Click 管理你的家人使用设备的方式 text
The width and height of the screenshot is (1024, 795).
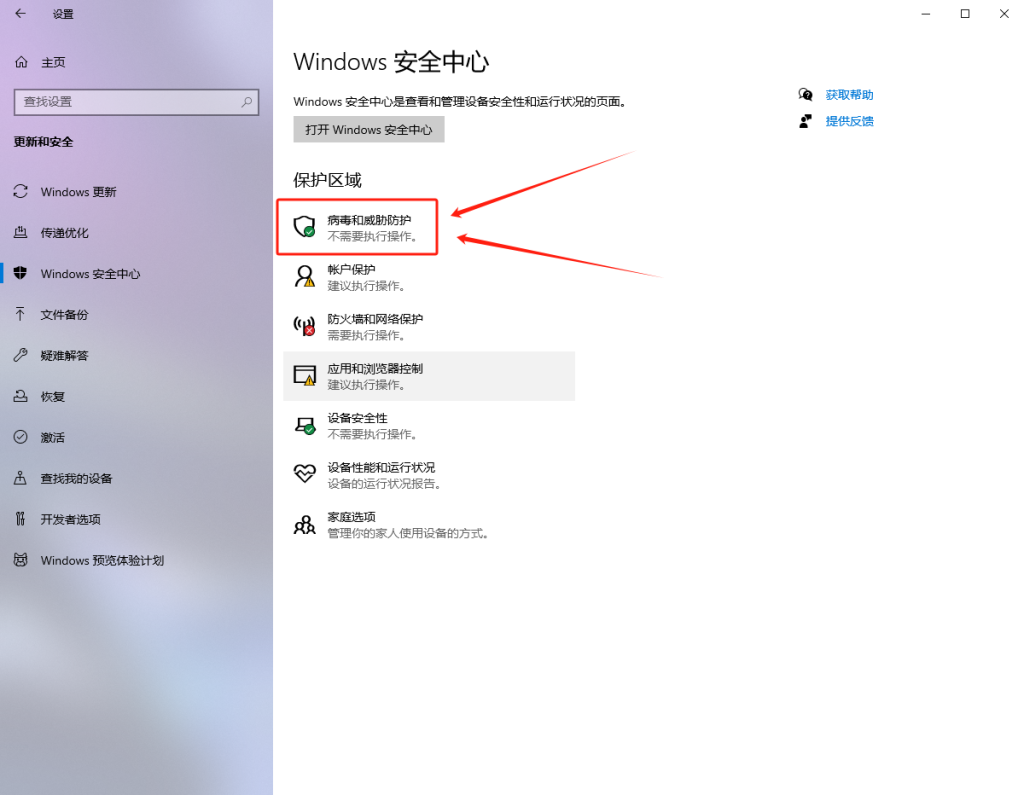pos(408,533)
